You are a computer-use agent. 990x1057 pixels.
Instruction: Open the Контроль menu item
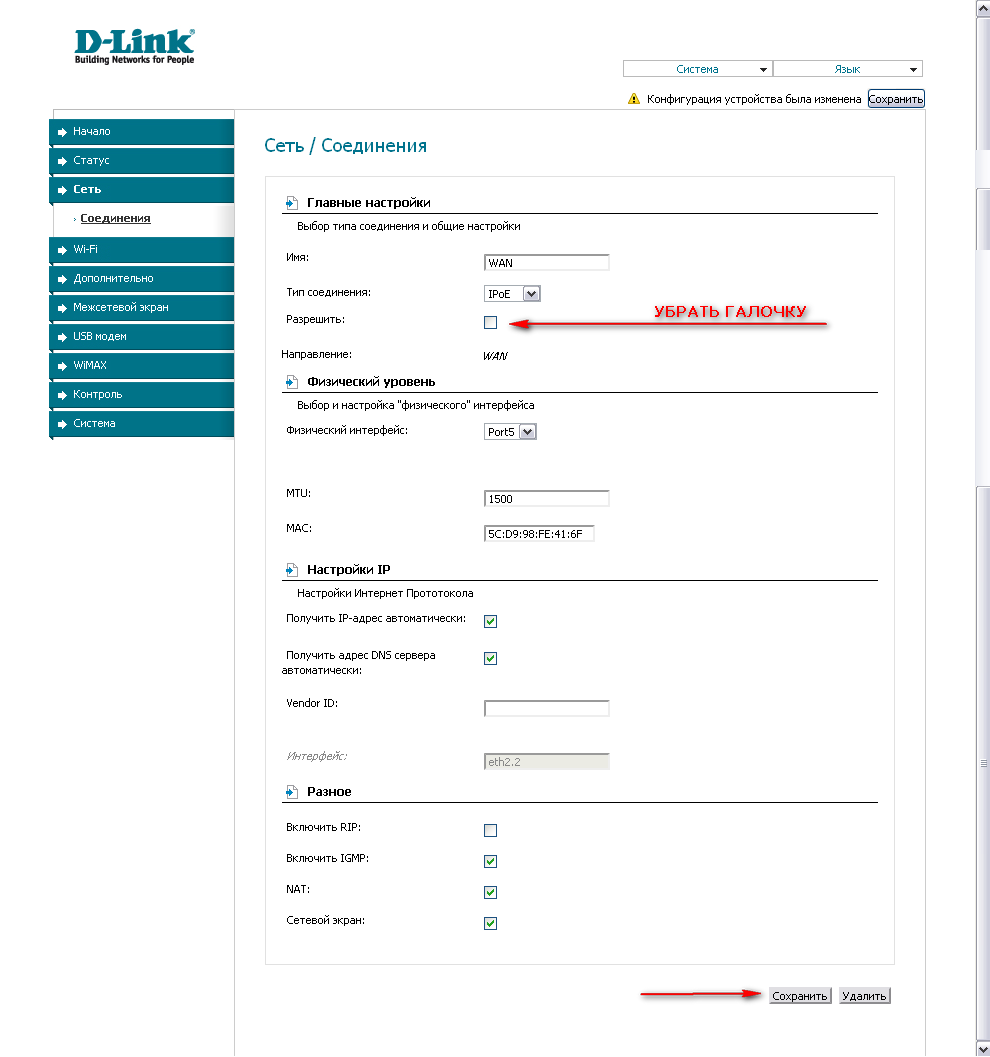pyautogui.click(x=142, y=394)
